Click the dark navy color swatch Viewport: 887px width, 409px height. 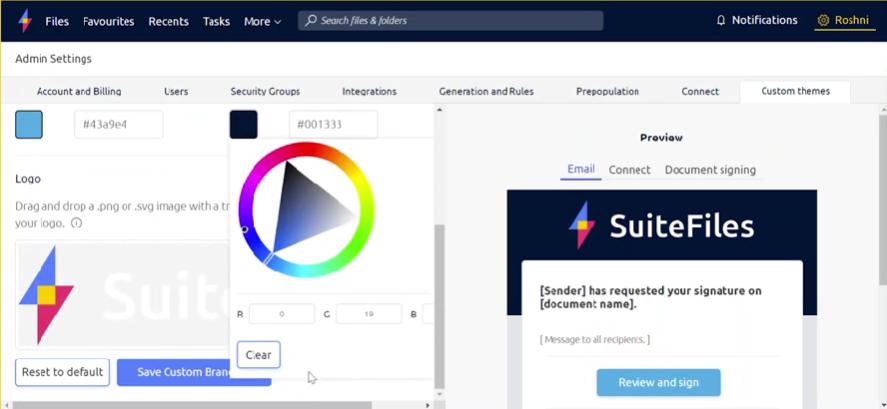(244, 124)
